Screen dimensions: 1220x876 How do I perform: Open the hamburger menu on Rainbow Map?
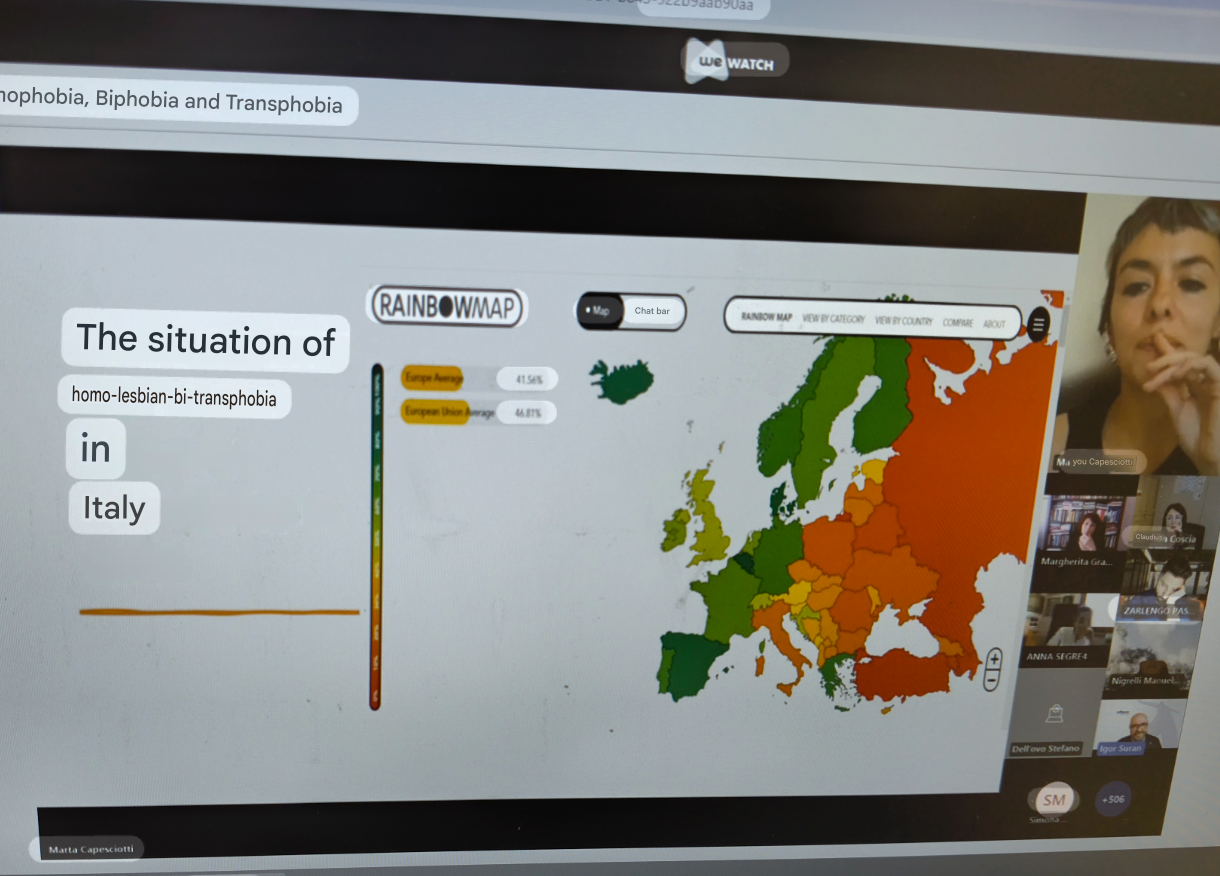coord(1038,324)
